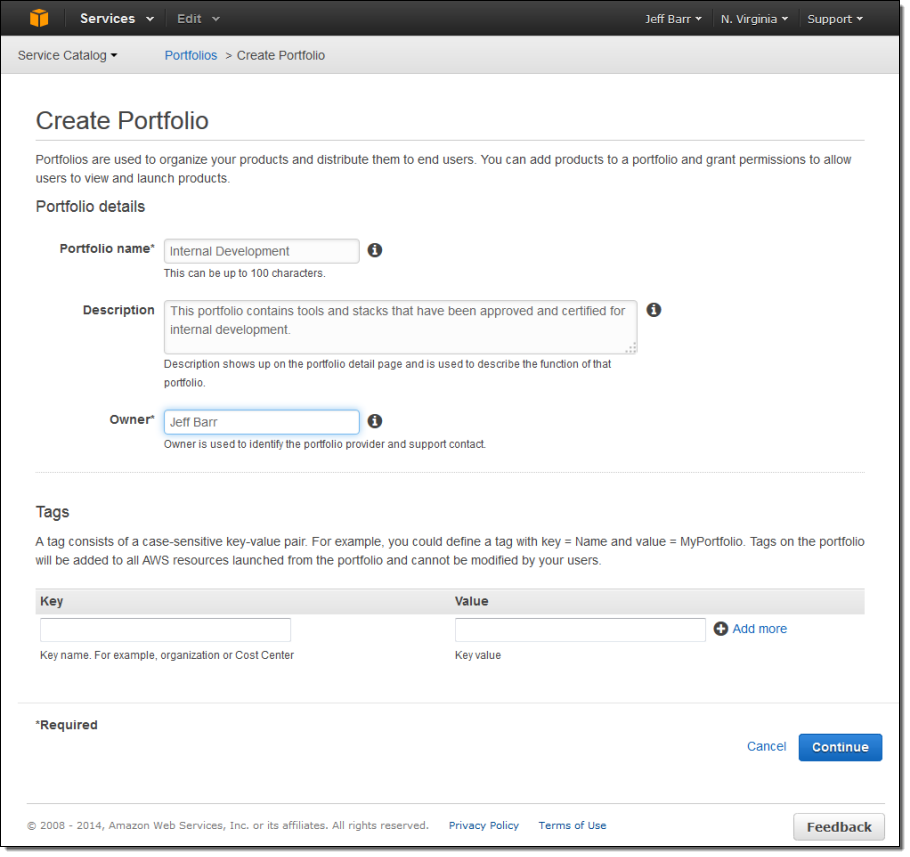Click the AWS orange cube logo
The width and height of the screenshot is (910, 857).
click(38, 18)
